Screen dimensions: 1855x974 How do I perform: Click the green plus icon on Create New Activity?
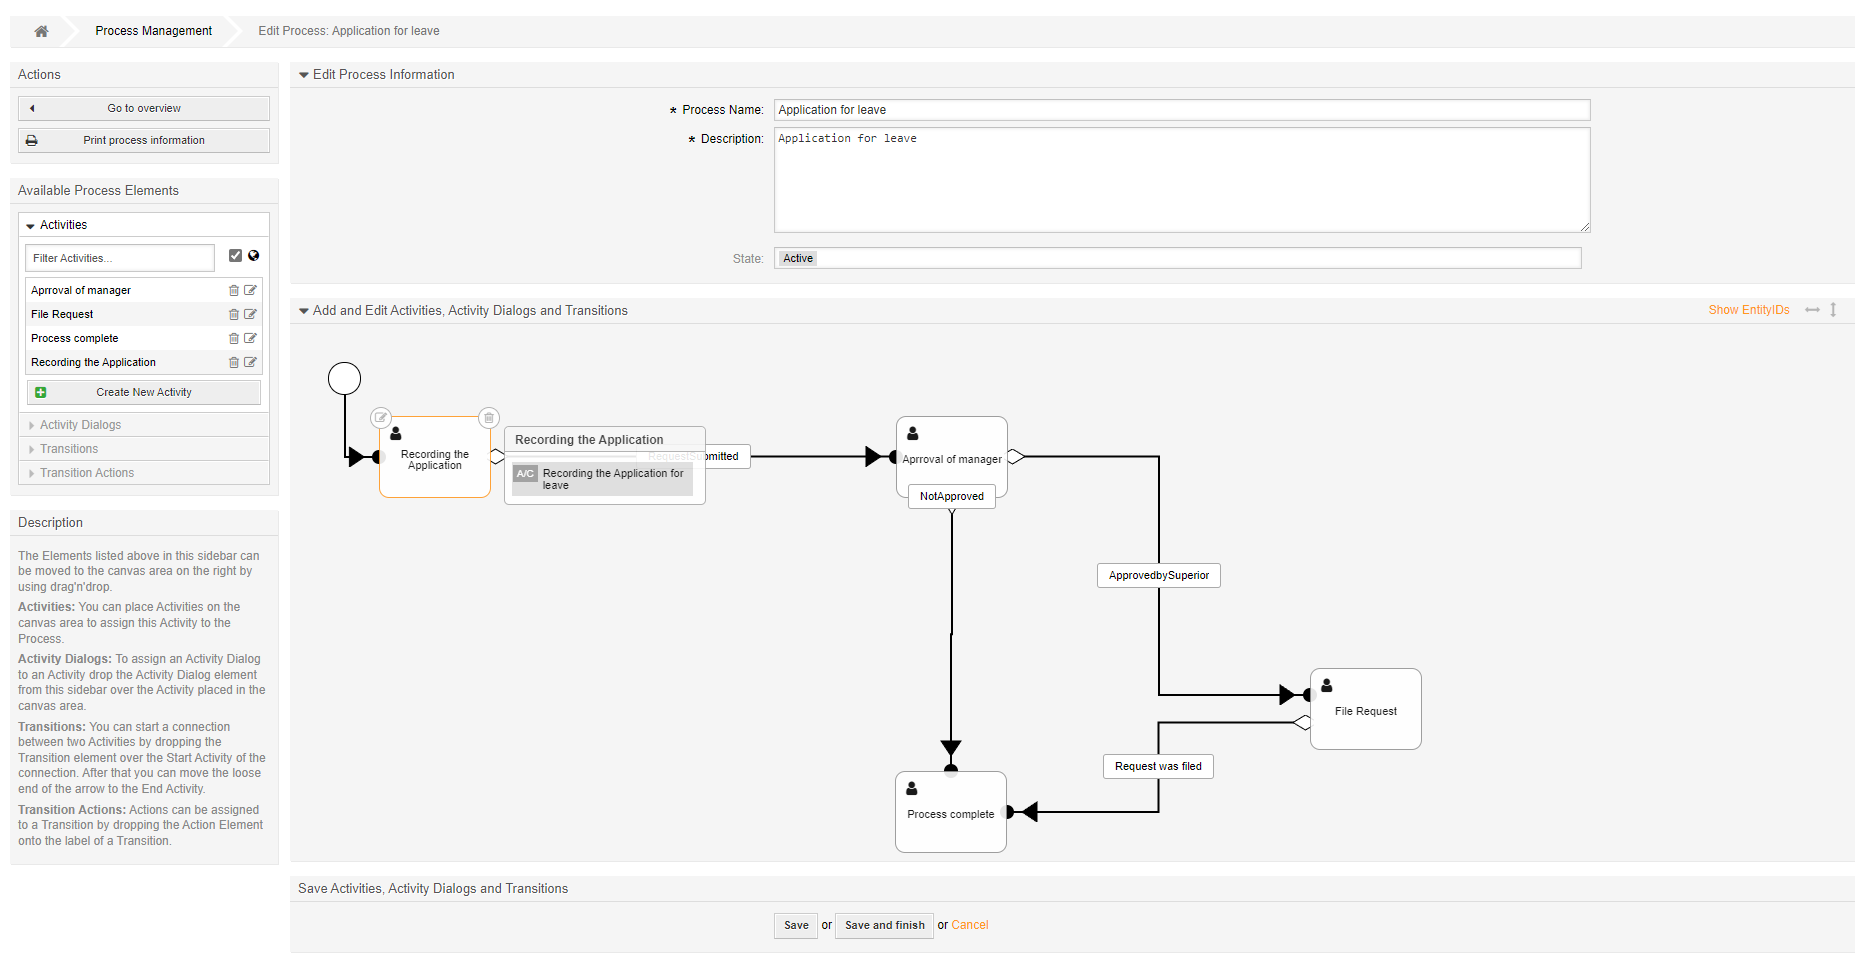pyautogui.click(x=41, y=391)
